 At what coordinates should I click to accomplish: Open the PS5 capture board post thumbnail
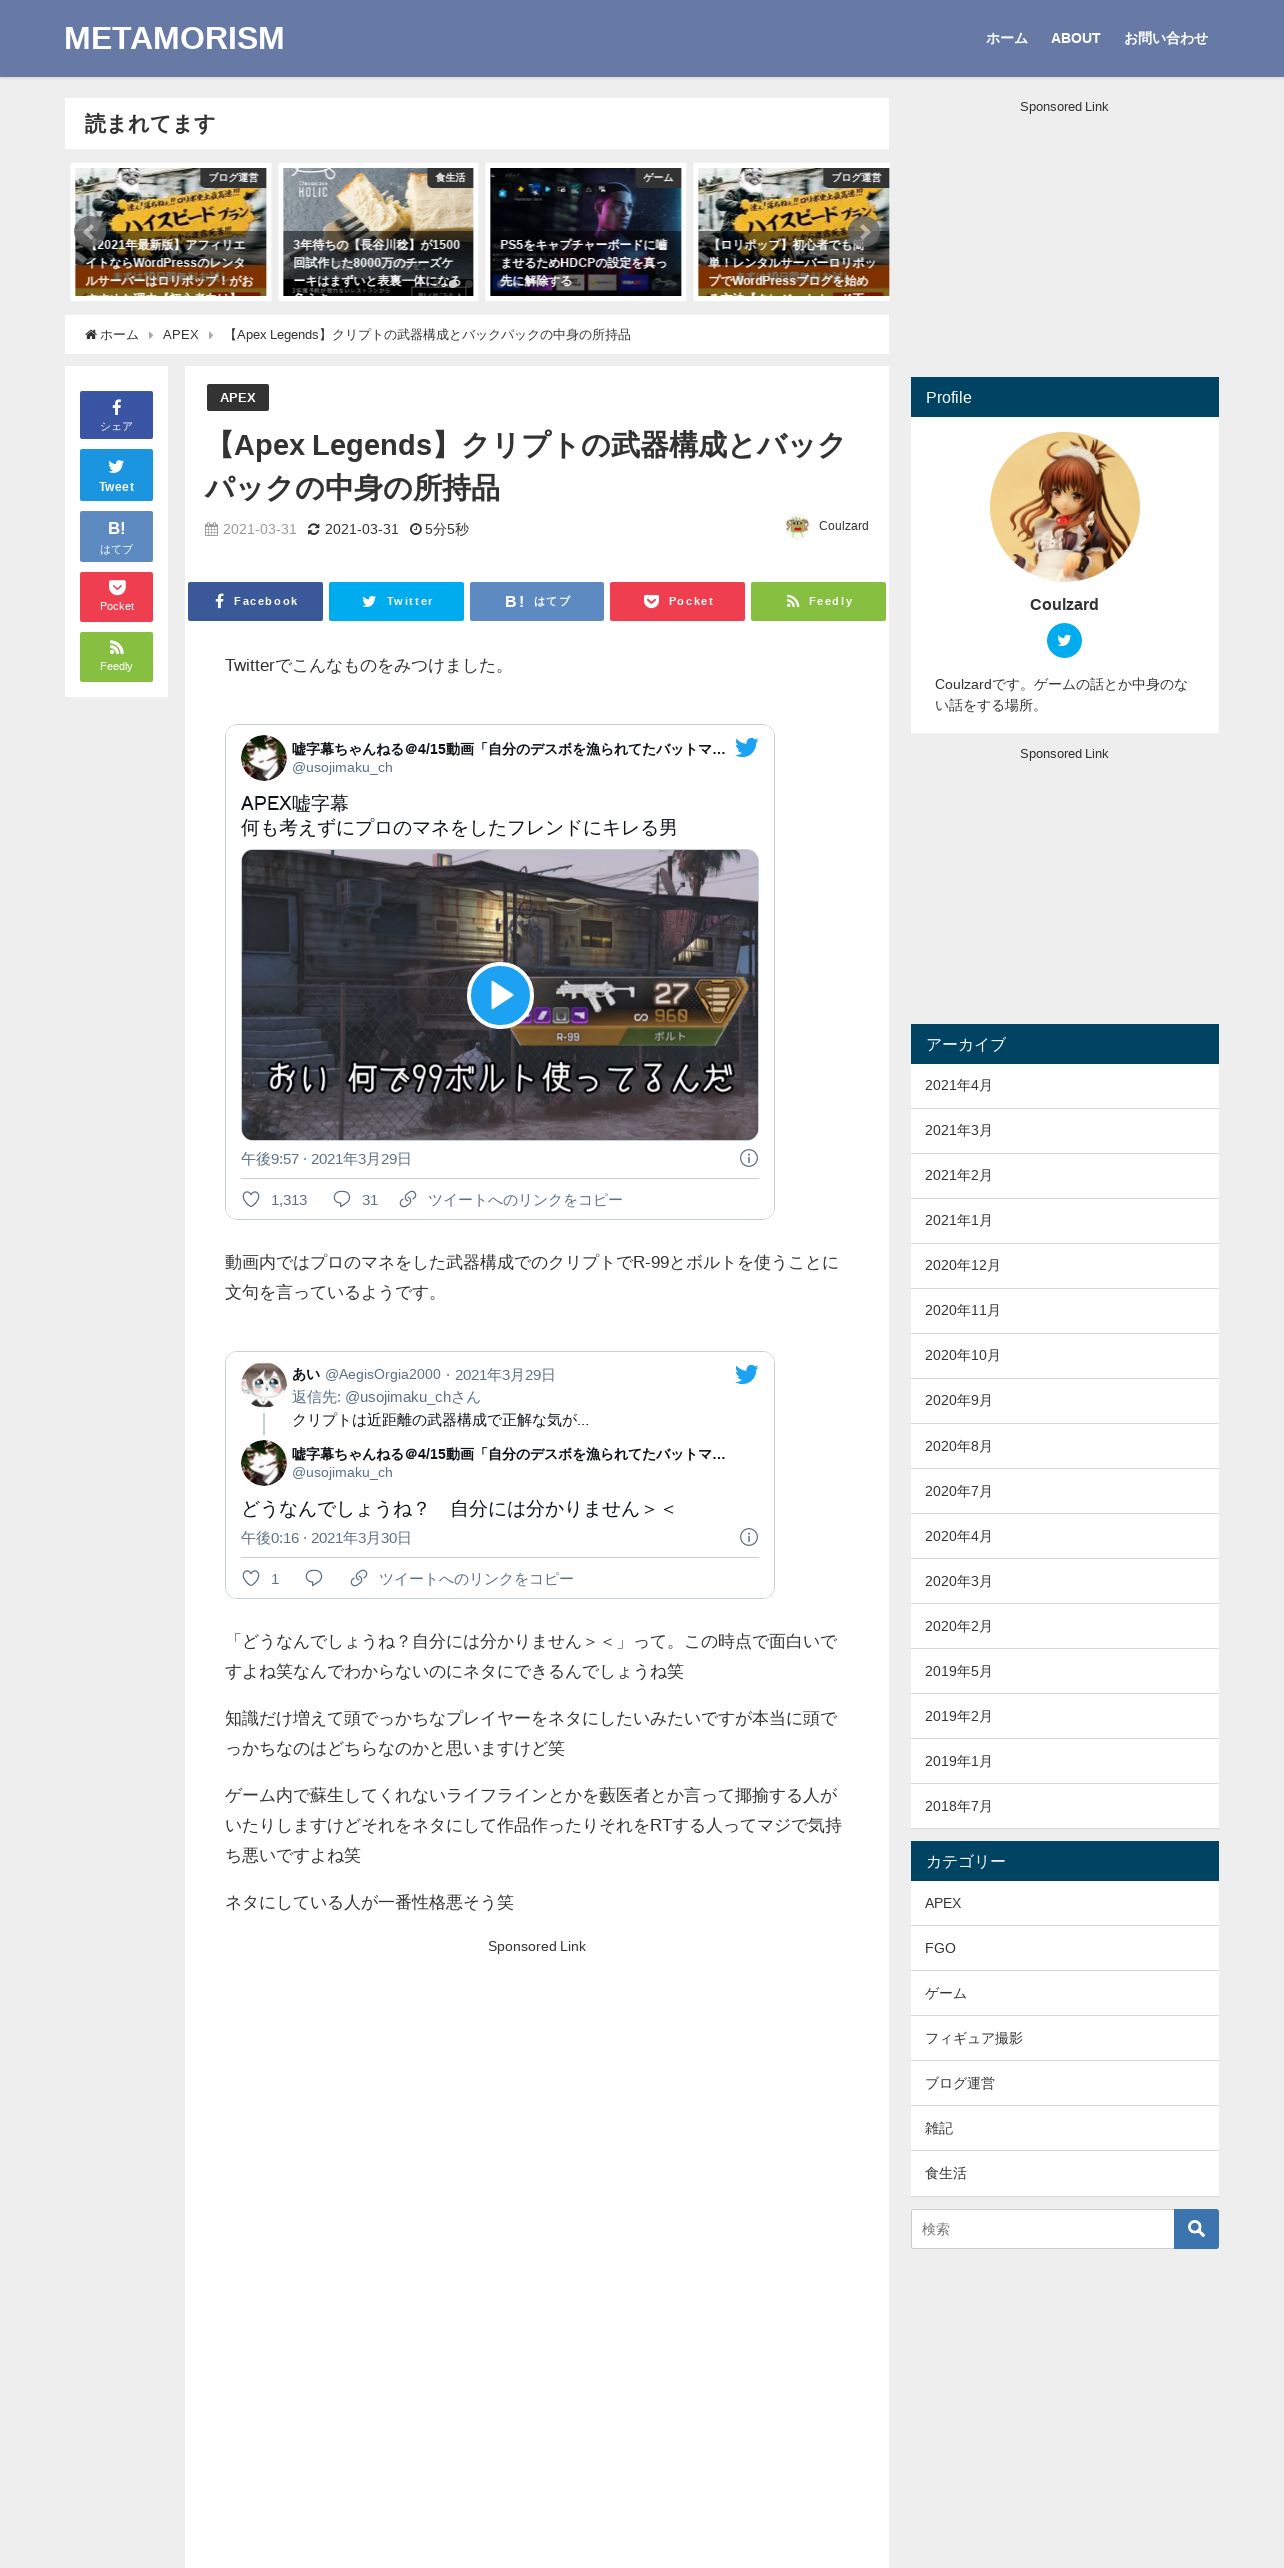(586, 232)
